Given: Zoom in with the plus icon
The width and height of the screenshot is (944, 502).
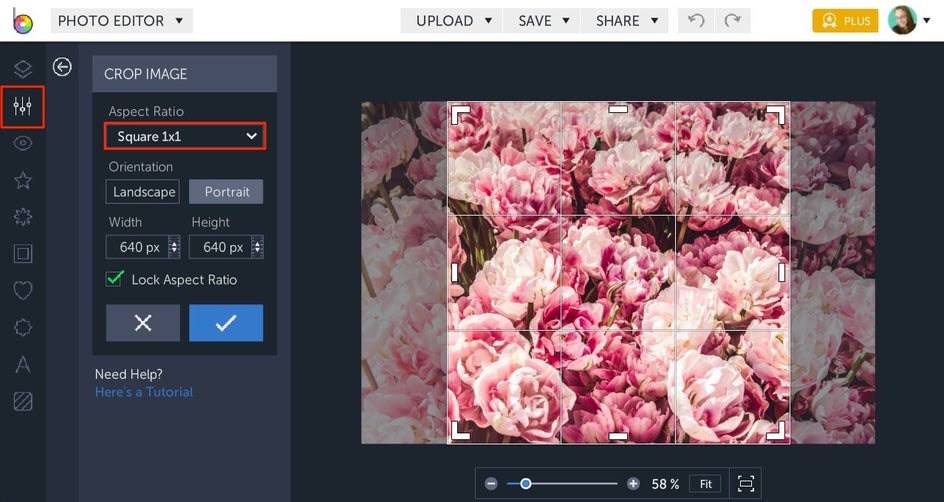Looking at the screenshot, I should 633,483.
